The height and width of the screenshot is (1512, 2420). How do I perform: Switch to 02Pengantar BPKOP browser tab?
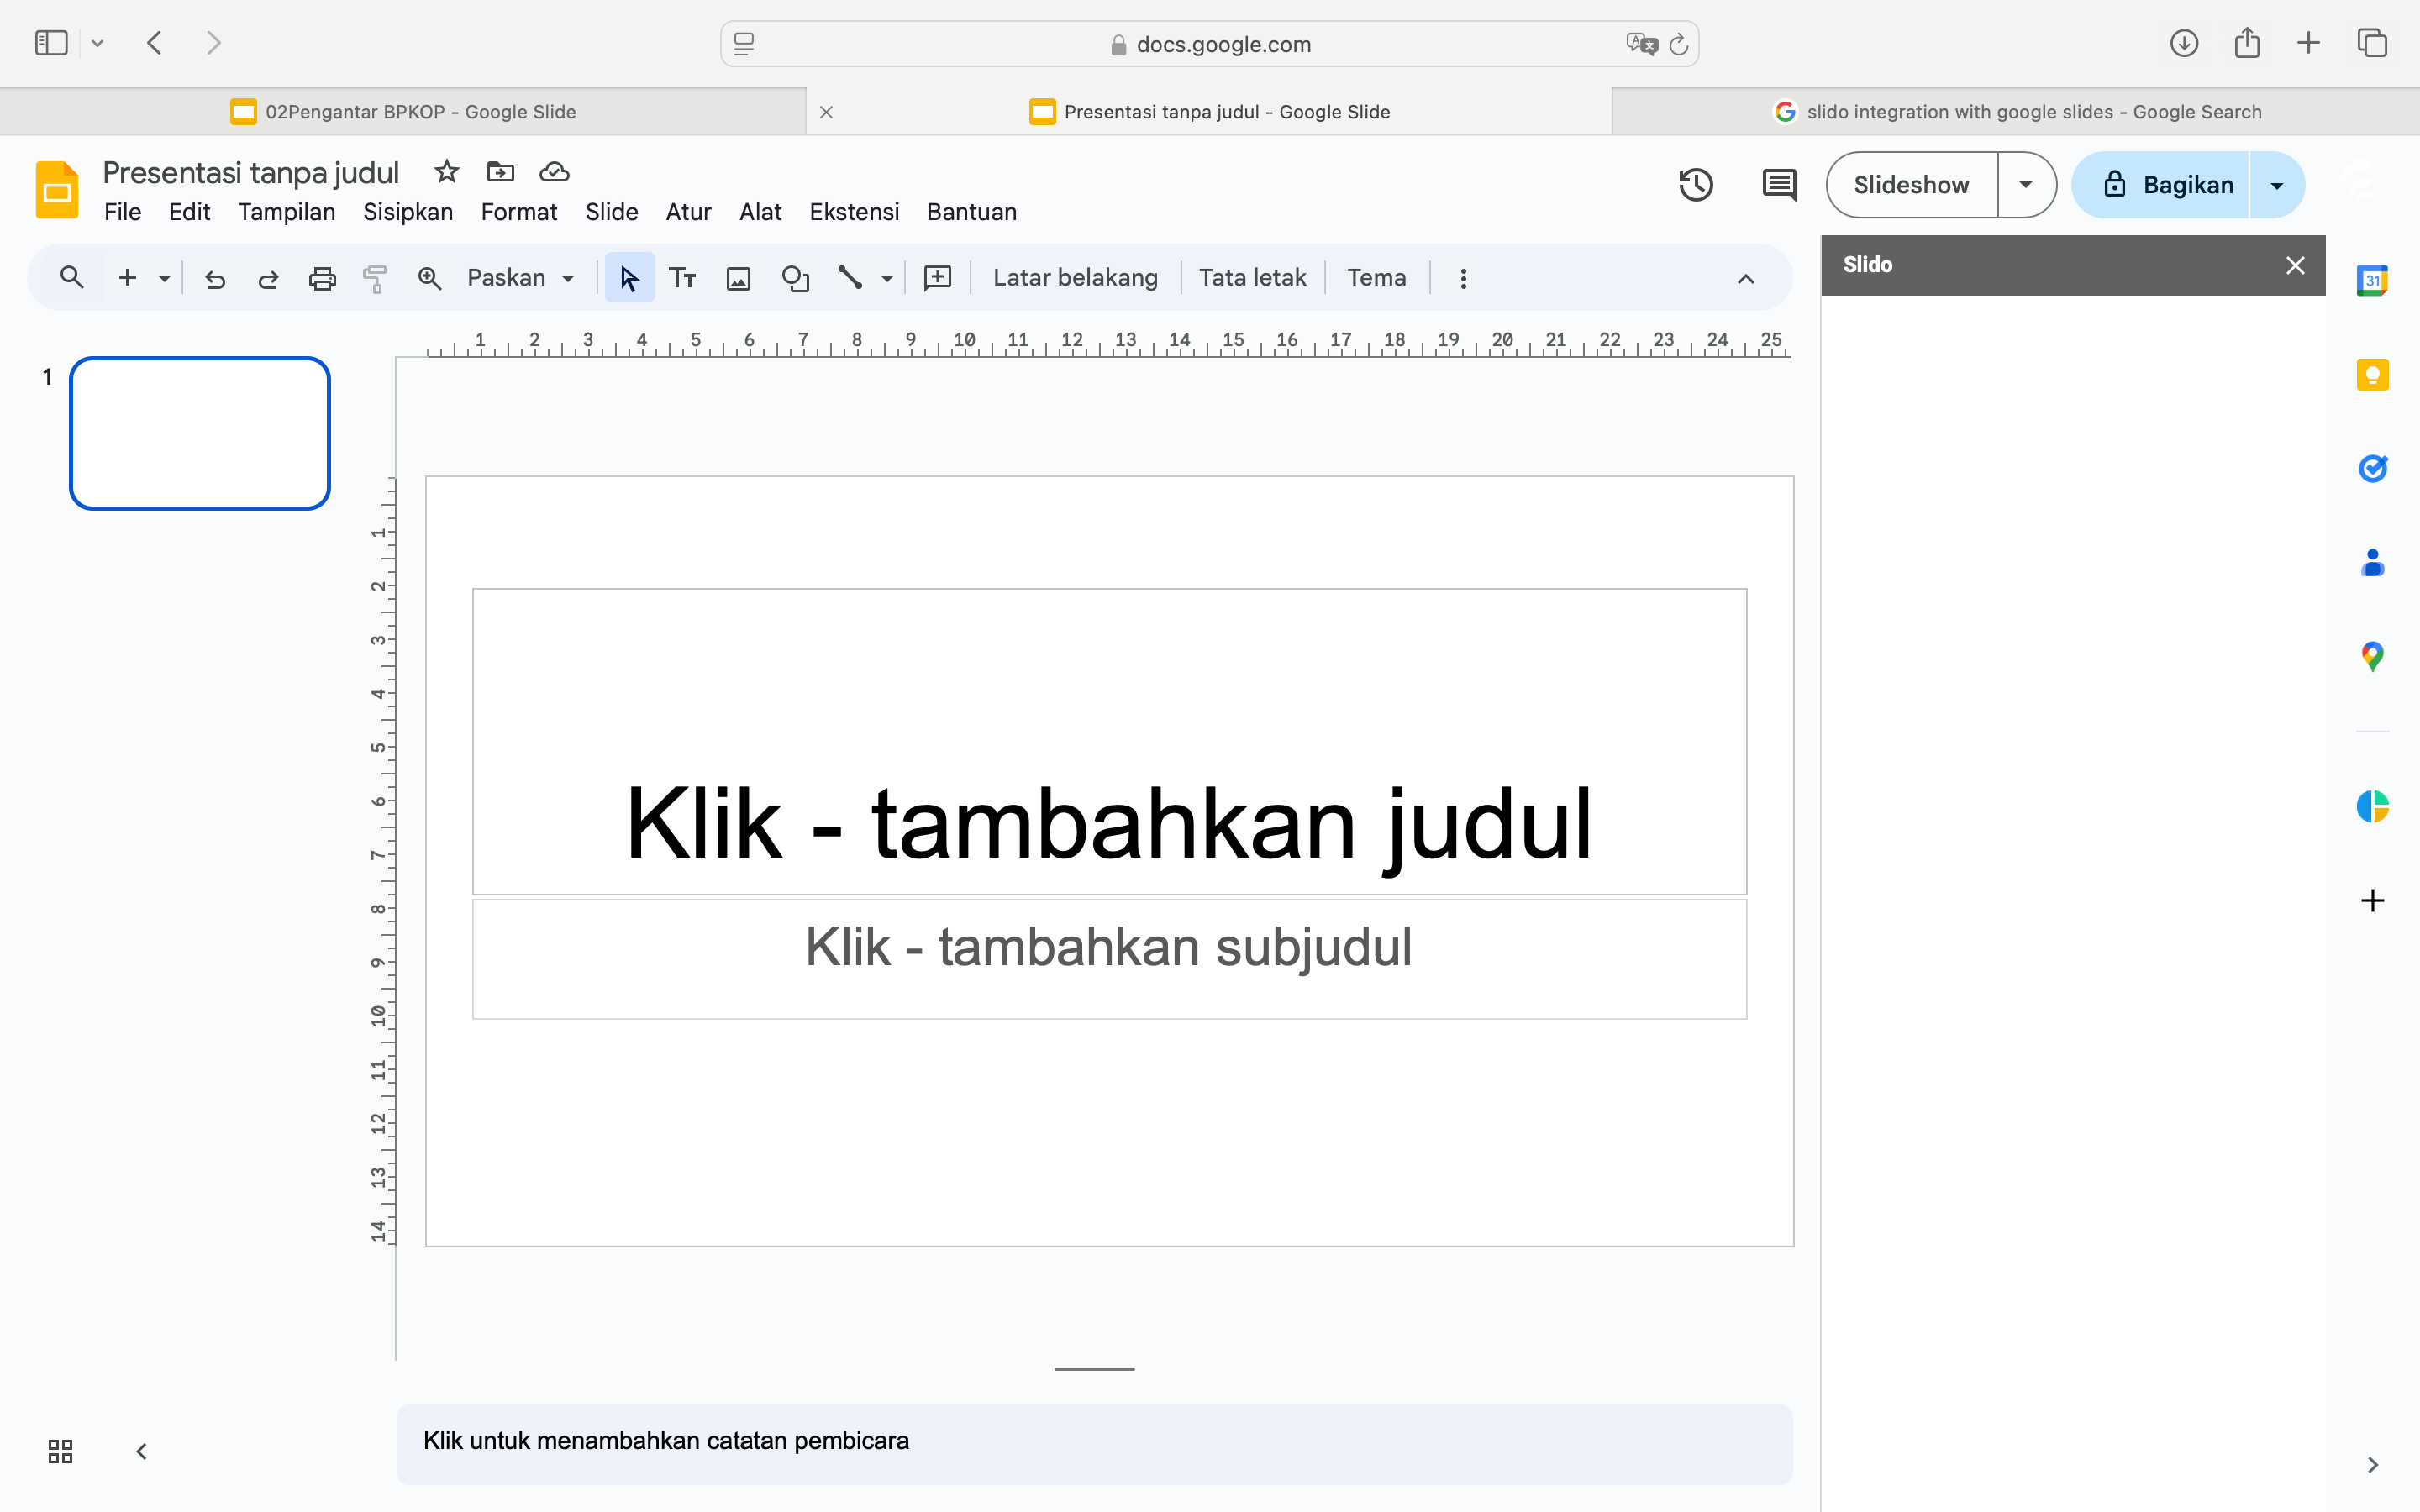click(403, 112)
